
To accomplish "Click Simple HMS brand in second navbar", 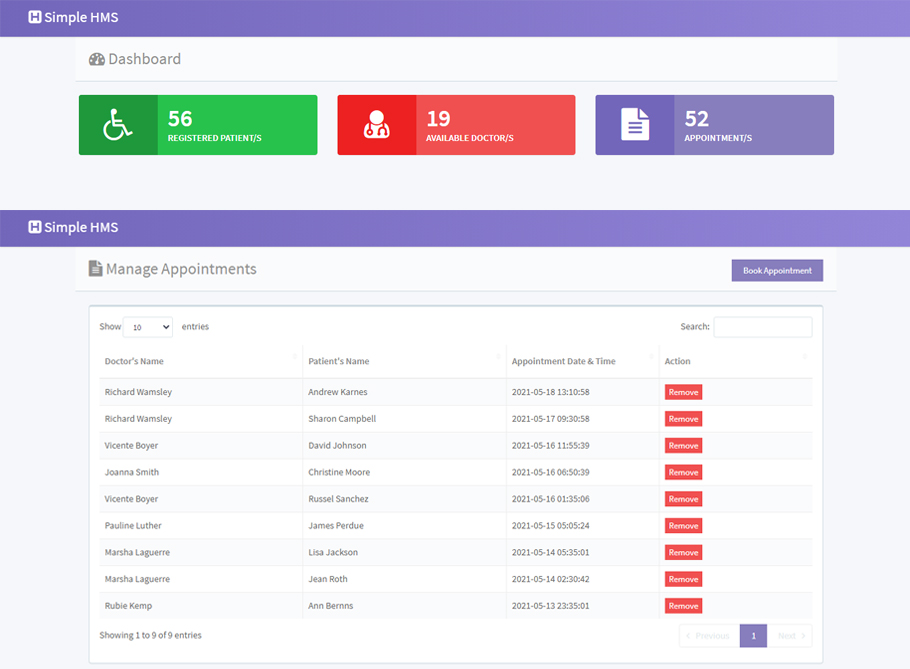I will click(73, 227).
